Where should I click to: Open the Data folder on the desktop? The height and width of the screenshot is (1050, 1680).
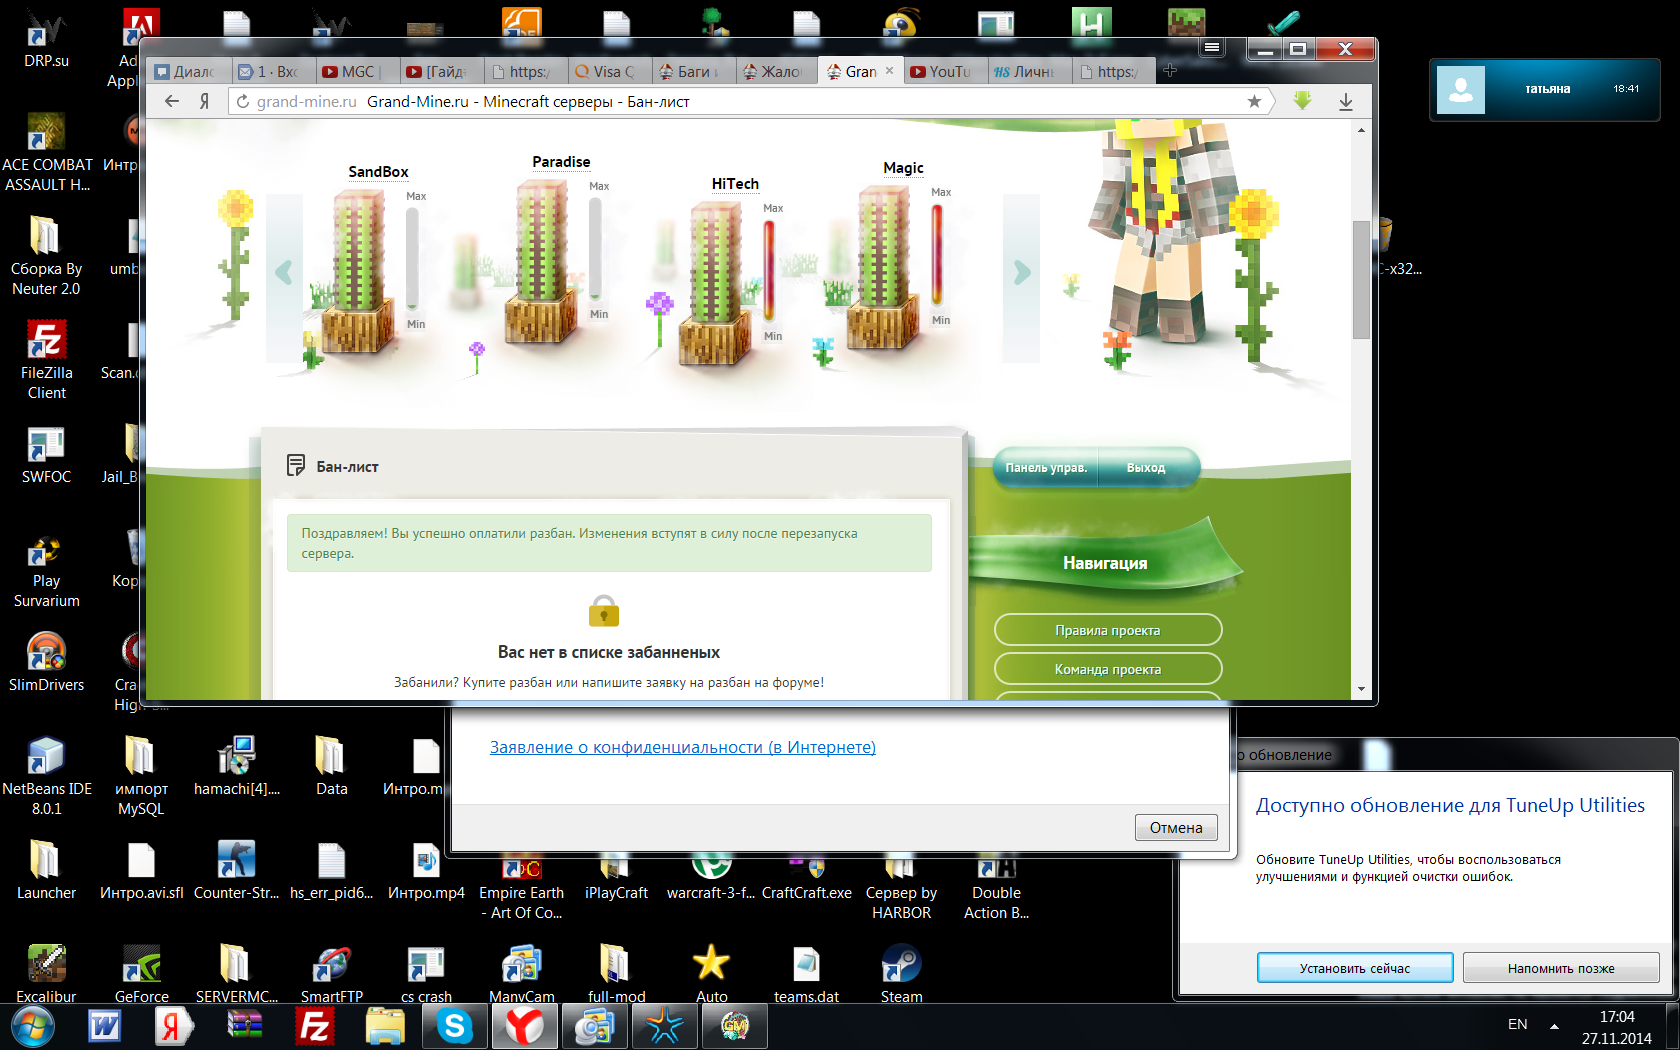point(331,766)
